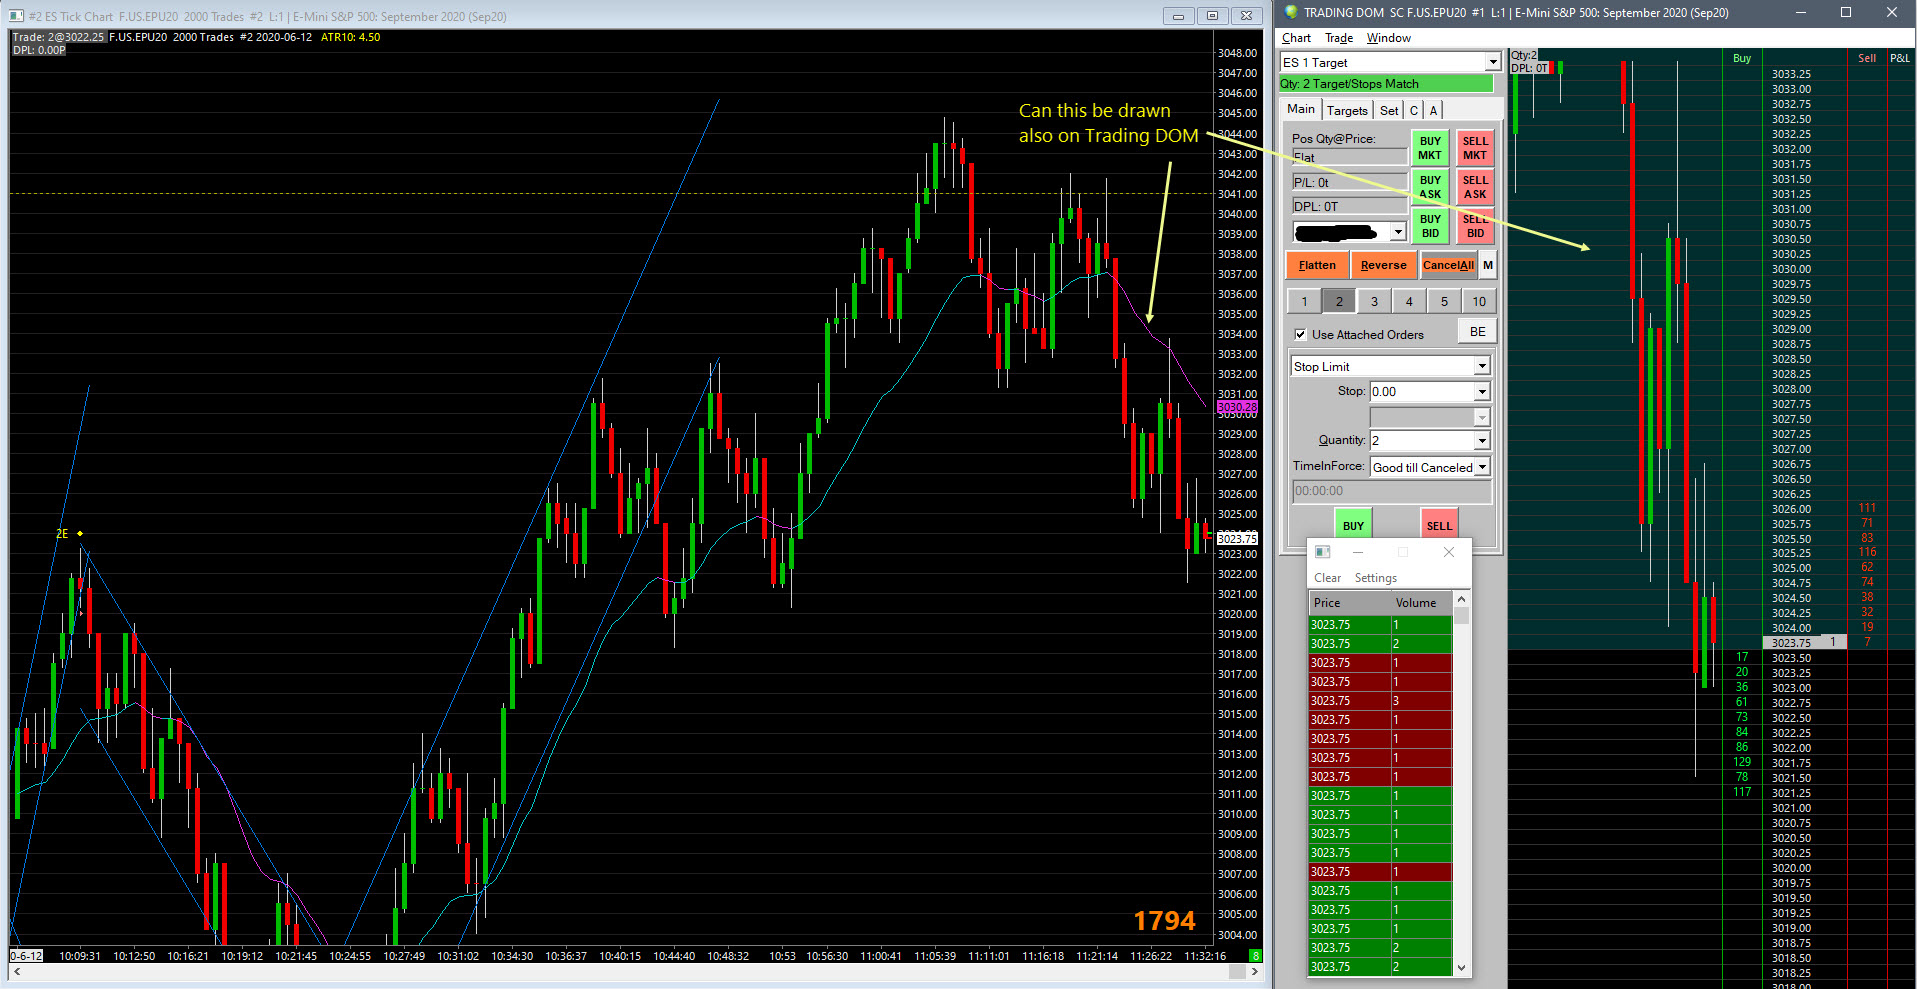1917x989 pixels.
Task: Click the ES Tick Chart window icon
Action: (16, 16)
